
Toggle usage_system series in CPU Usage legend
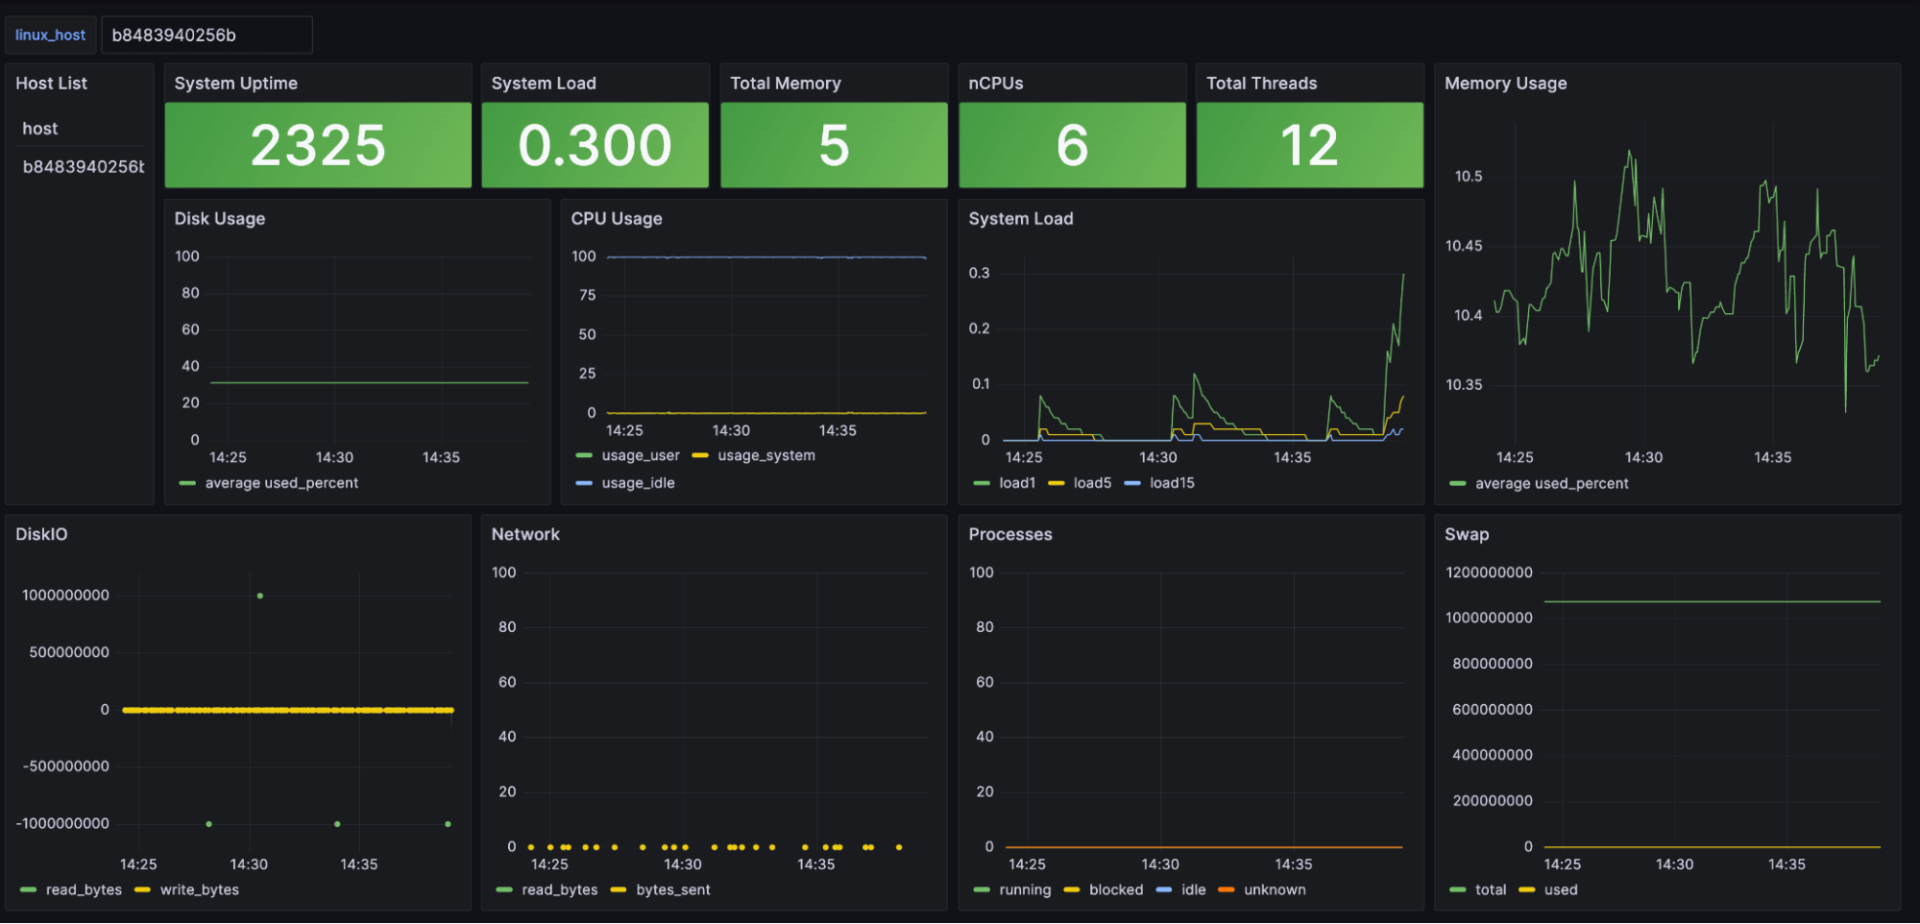coord(766,455)
